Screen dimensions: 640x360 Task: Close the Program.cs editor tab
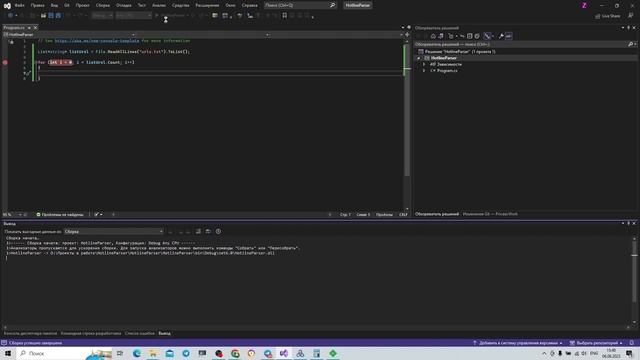click(35, 28)
